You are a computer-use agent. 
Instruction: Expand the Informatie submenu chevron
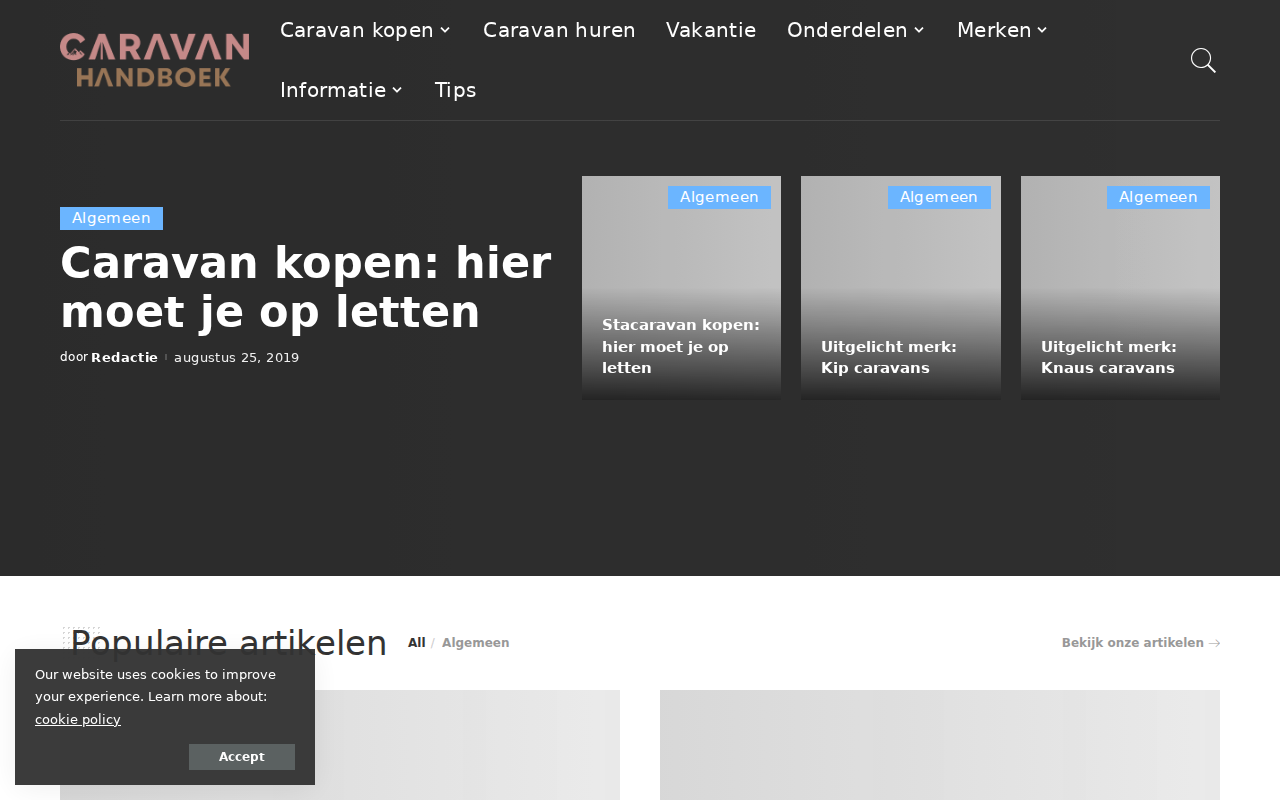397,90
